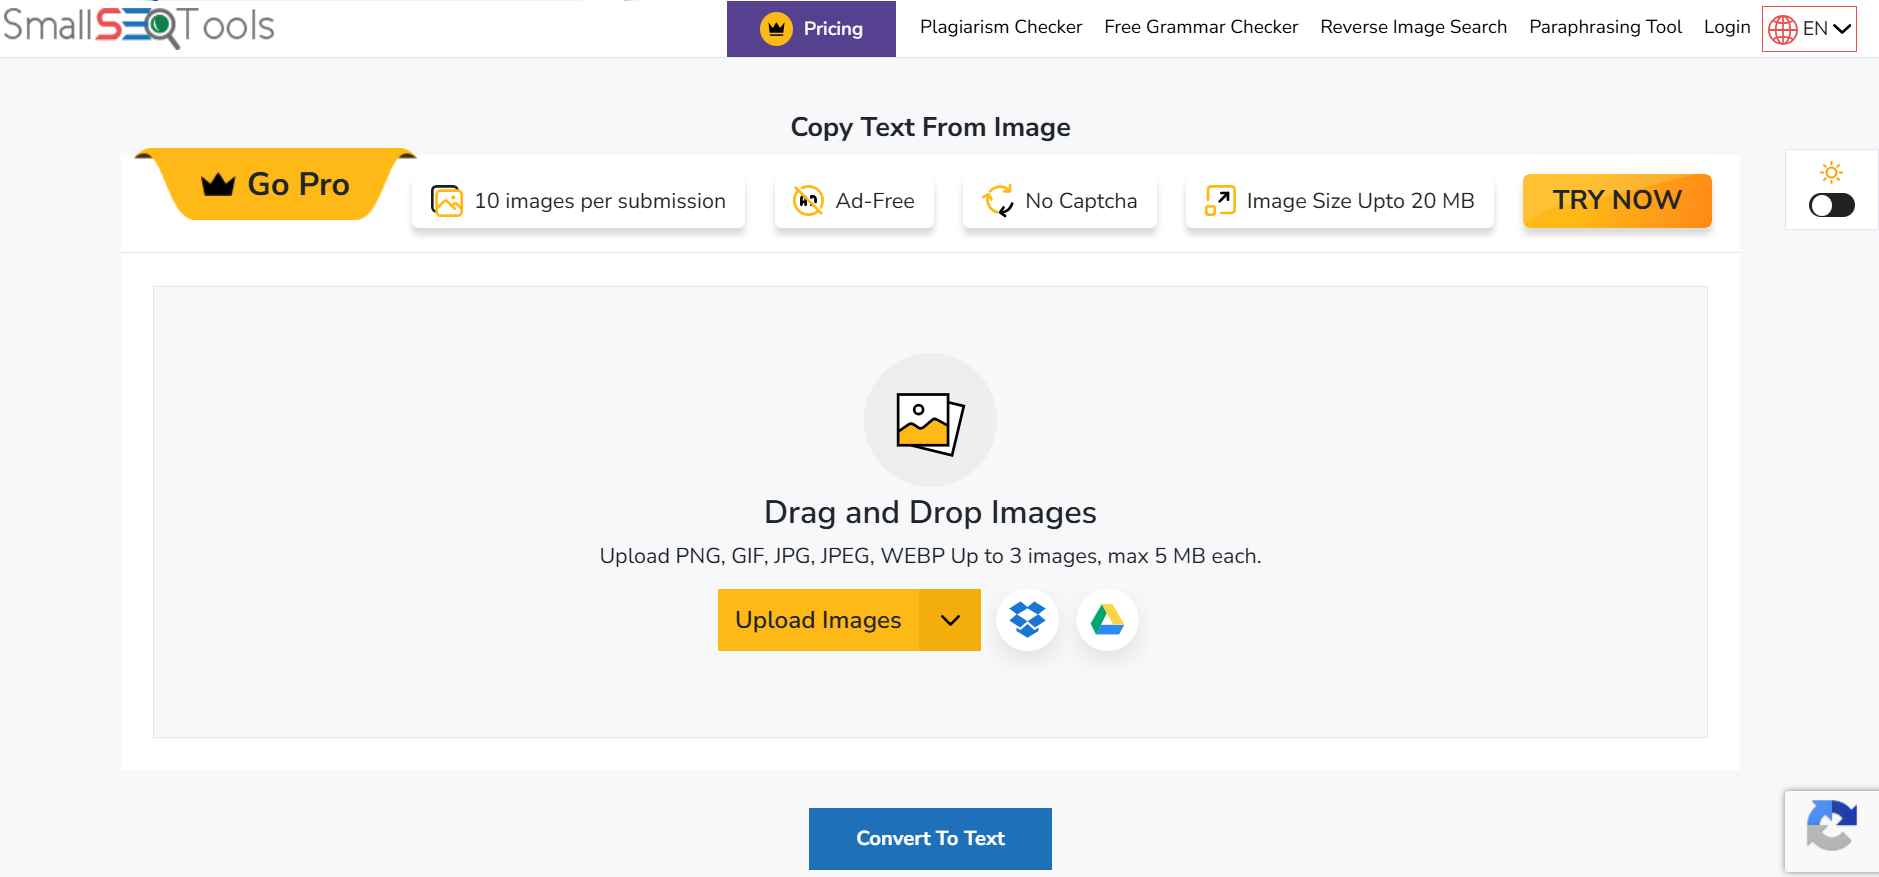Click the Go Pro badge
The image size is (1879, 877).
(276, 184)
